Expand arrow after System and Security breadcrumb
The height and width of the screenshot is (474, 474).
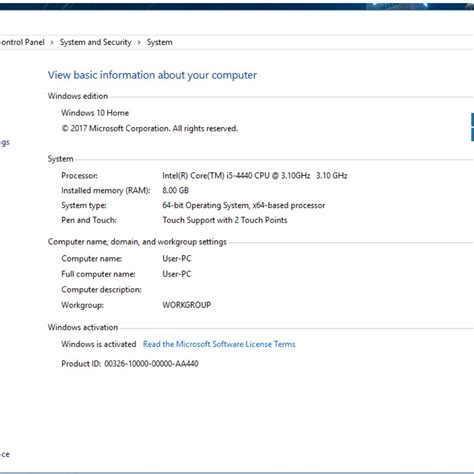pos(139,42)
